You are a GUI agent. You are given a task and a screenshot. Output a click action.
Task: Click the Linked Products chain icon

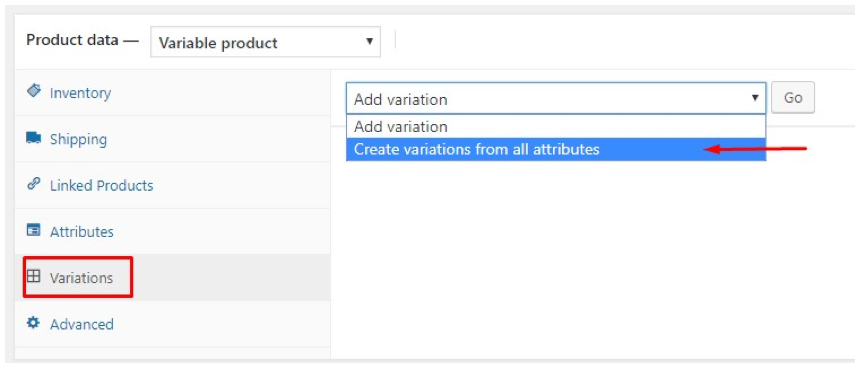click(34, 184)
